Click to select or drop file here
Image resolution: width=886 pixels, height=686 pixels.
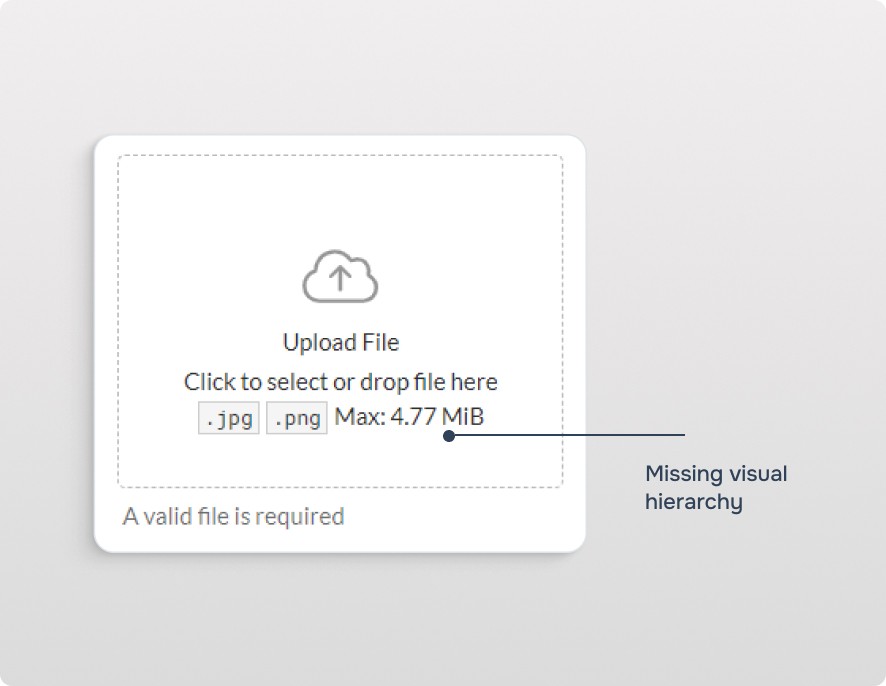click(x=341, y=381)
